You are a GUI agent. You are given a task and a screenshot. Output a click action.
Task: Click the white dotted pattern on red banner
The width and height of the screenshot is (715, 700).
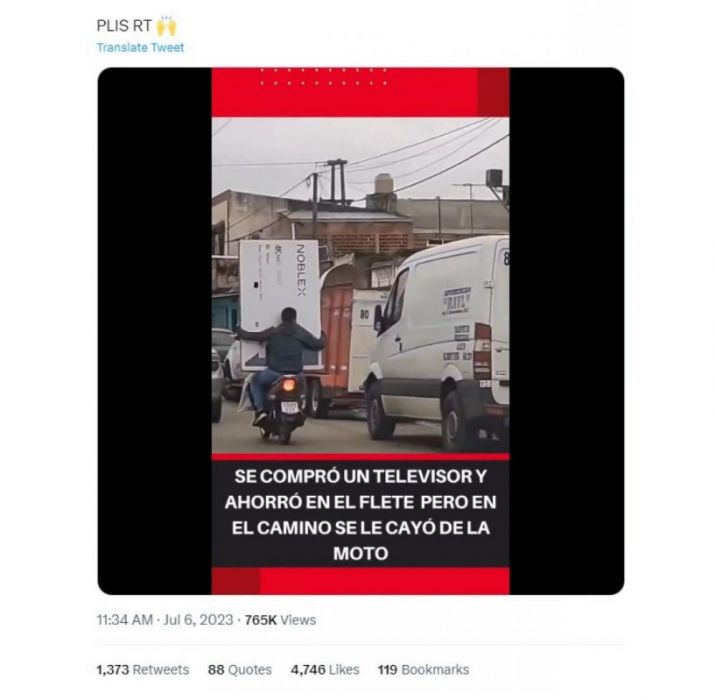pyautogui.click(x=323, y=77)
